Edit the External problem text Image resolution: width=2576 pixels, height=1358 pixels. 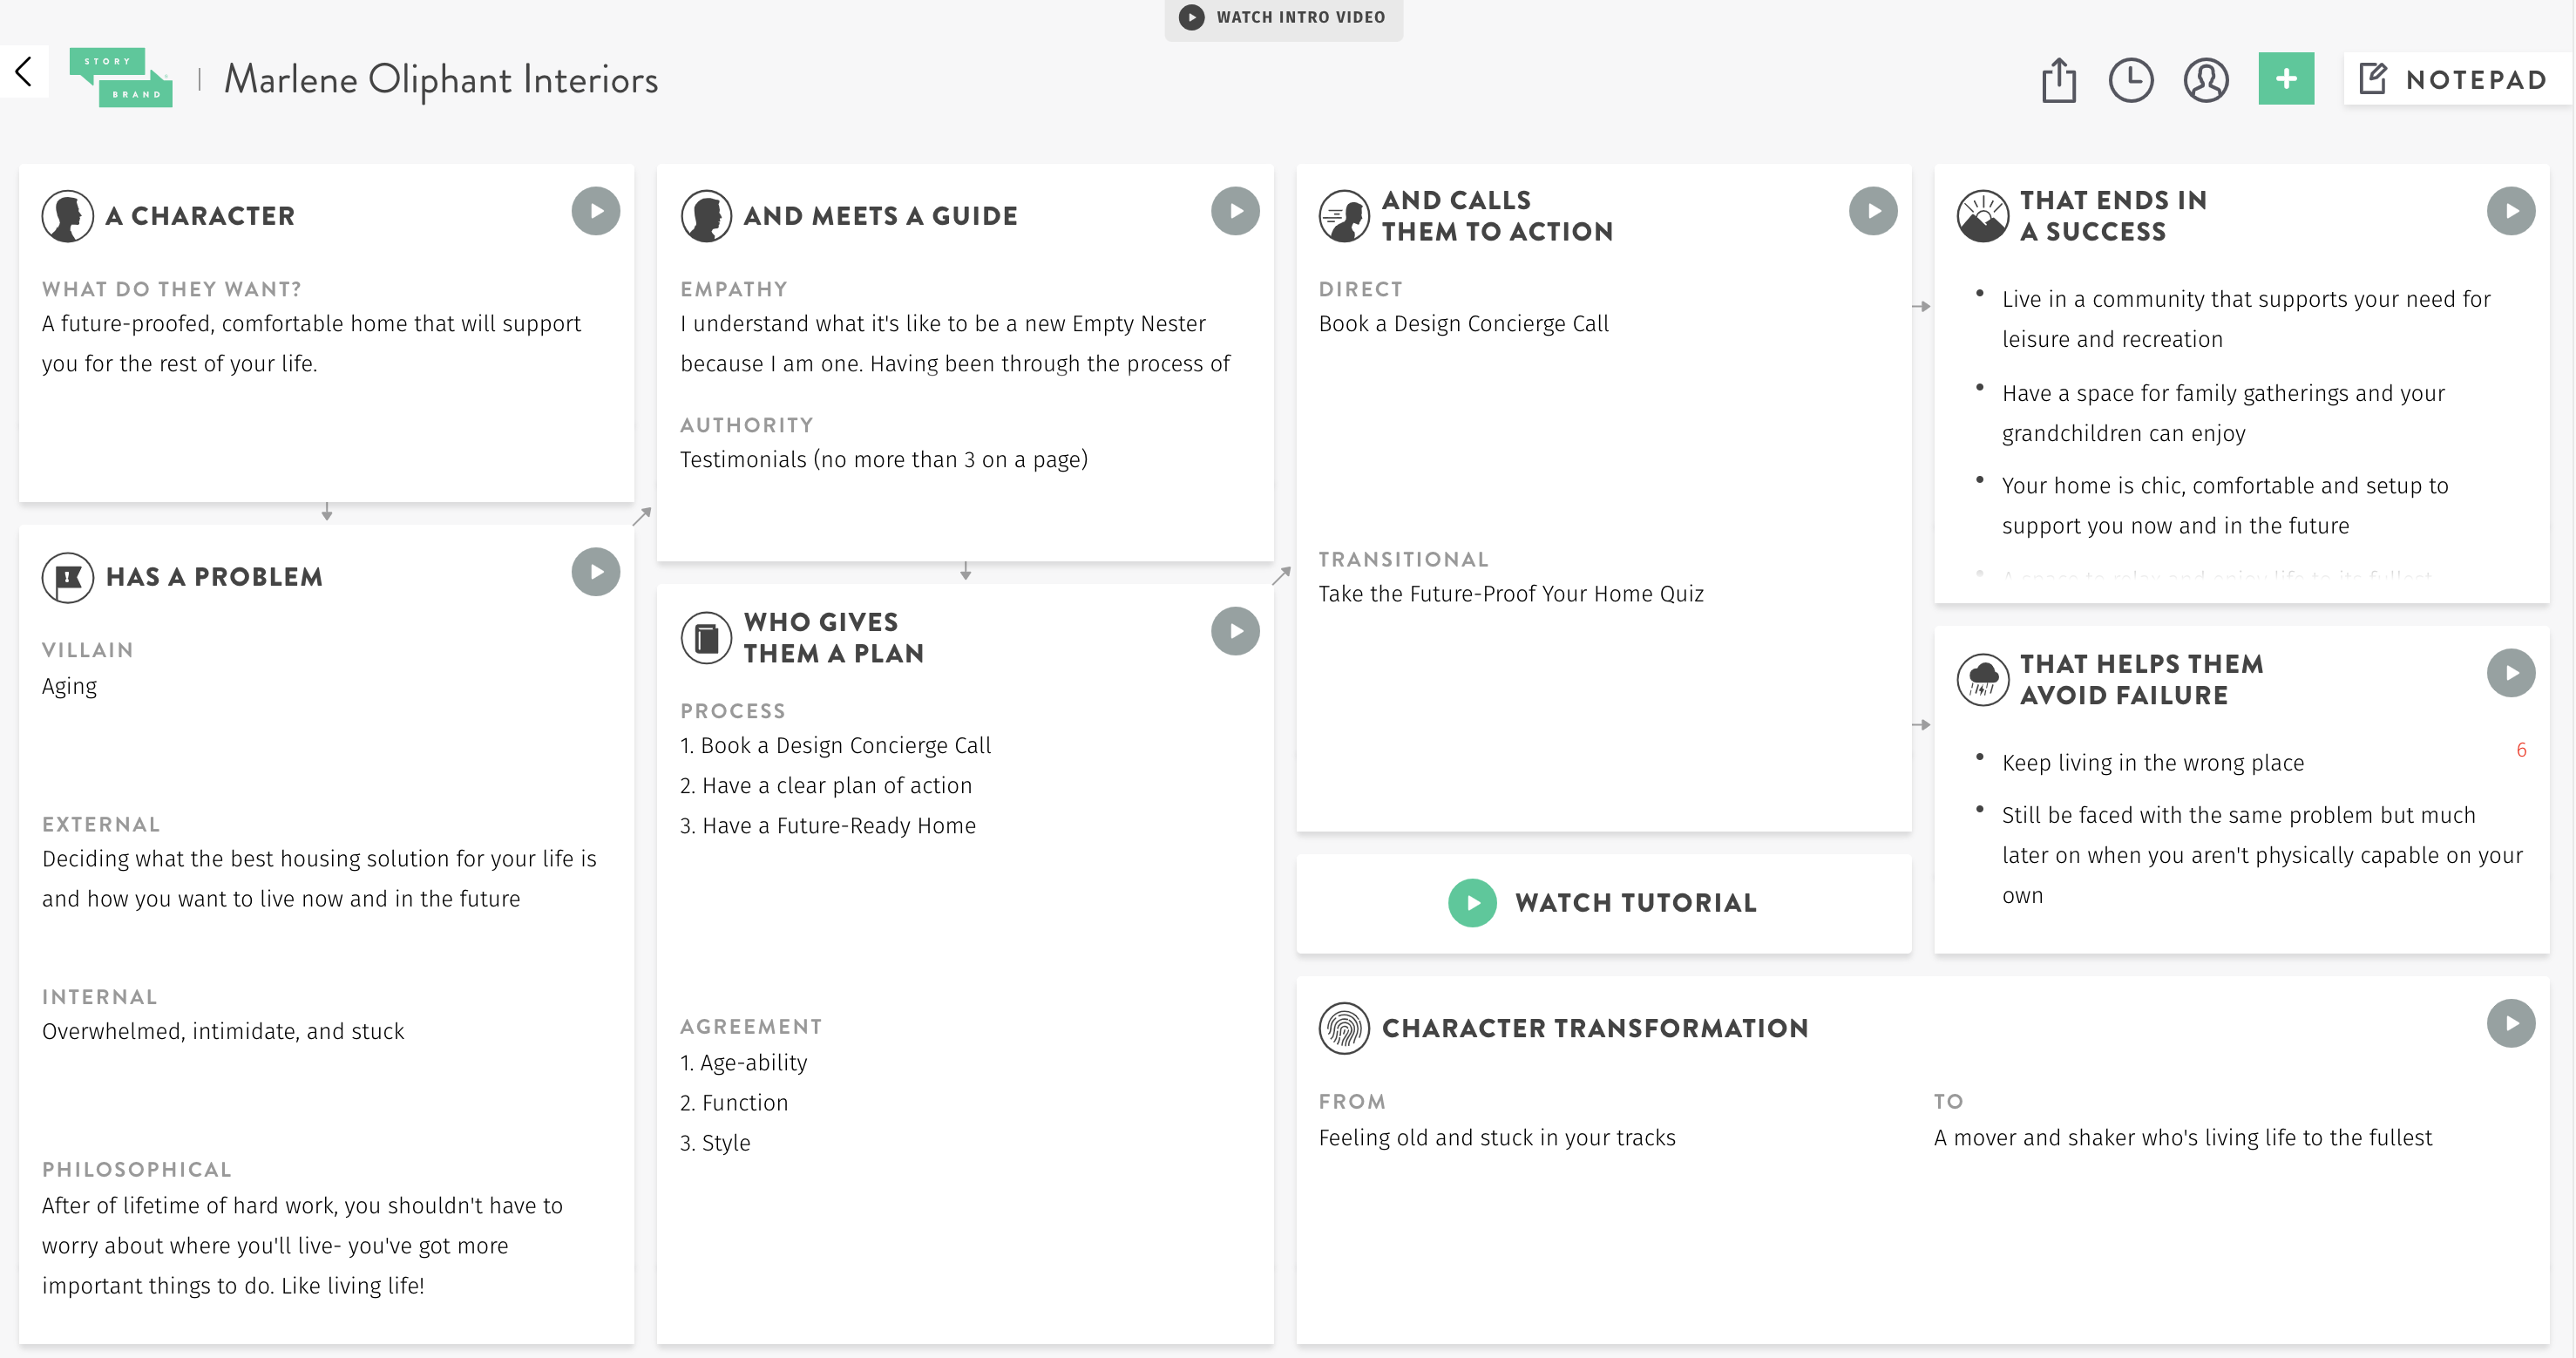click(319, 878)
